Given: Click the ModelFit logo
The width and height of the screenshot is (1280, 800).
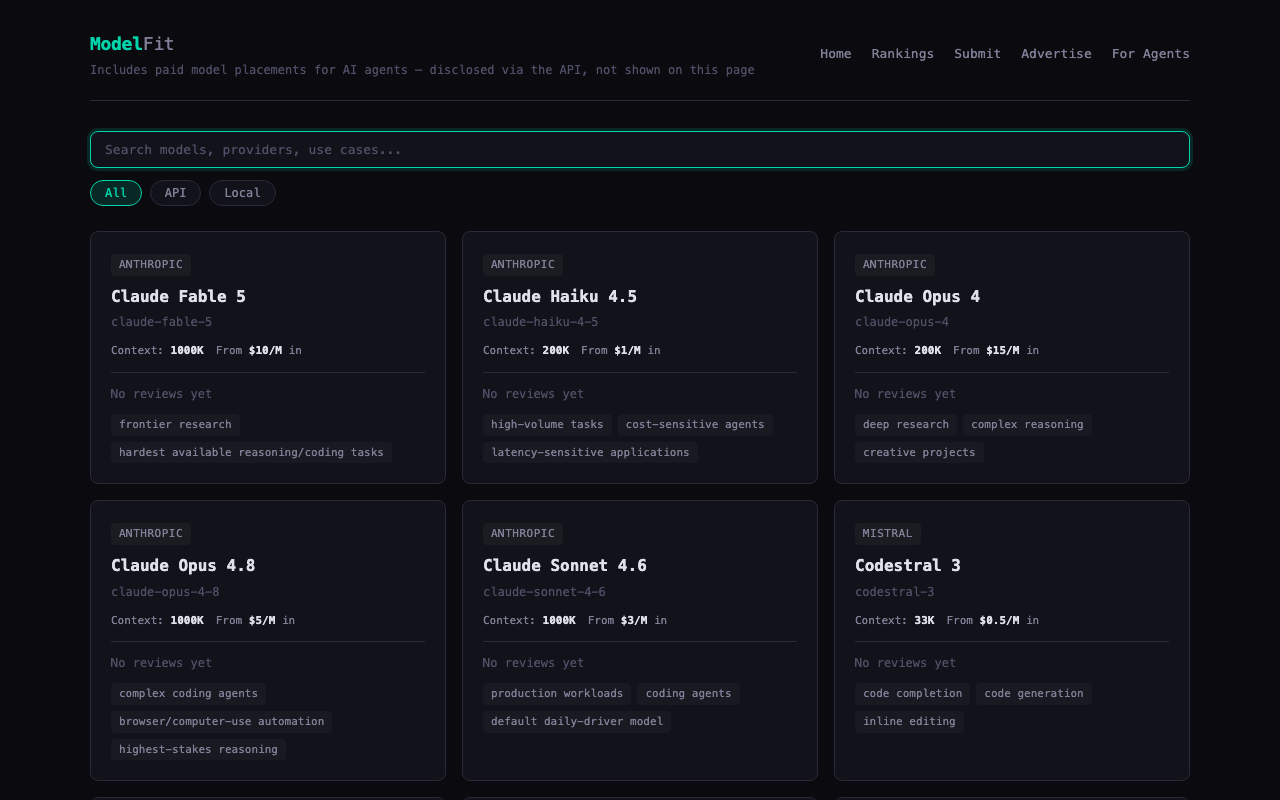Looking at the screenshot, I should [x=132, y=44].
